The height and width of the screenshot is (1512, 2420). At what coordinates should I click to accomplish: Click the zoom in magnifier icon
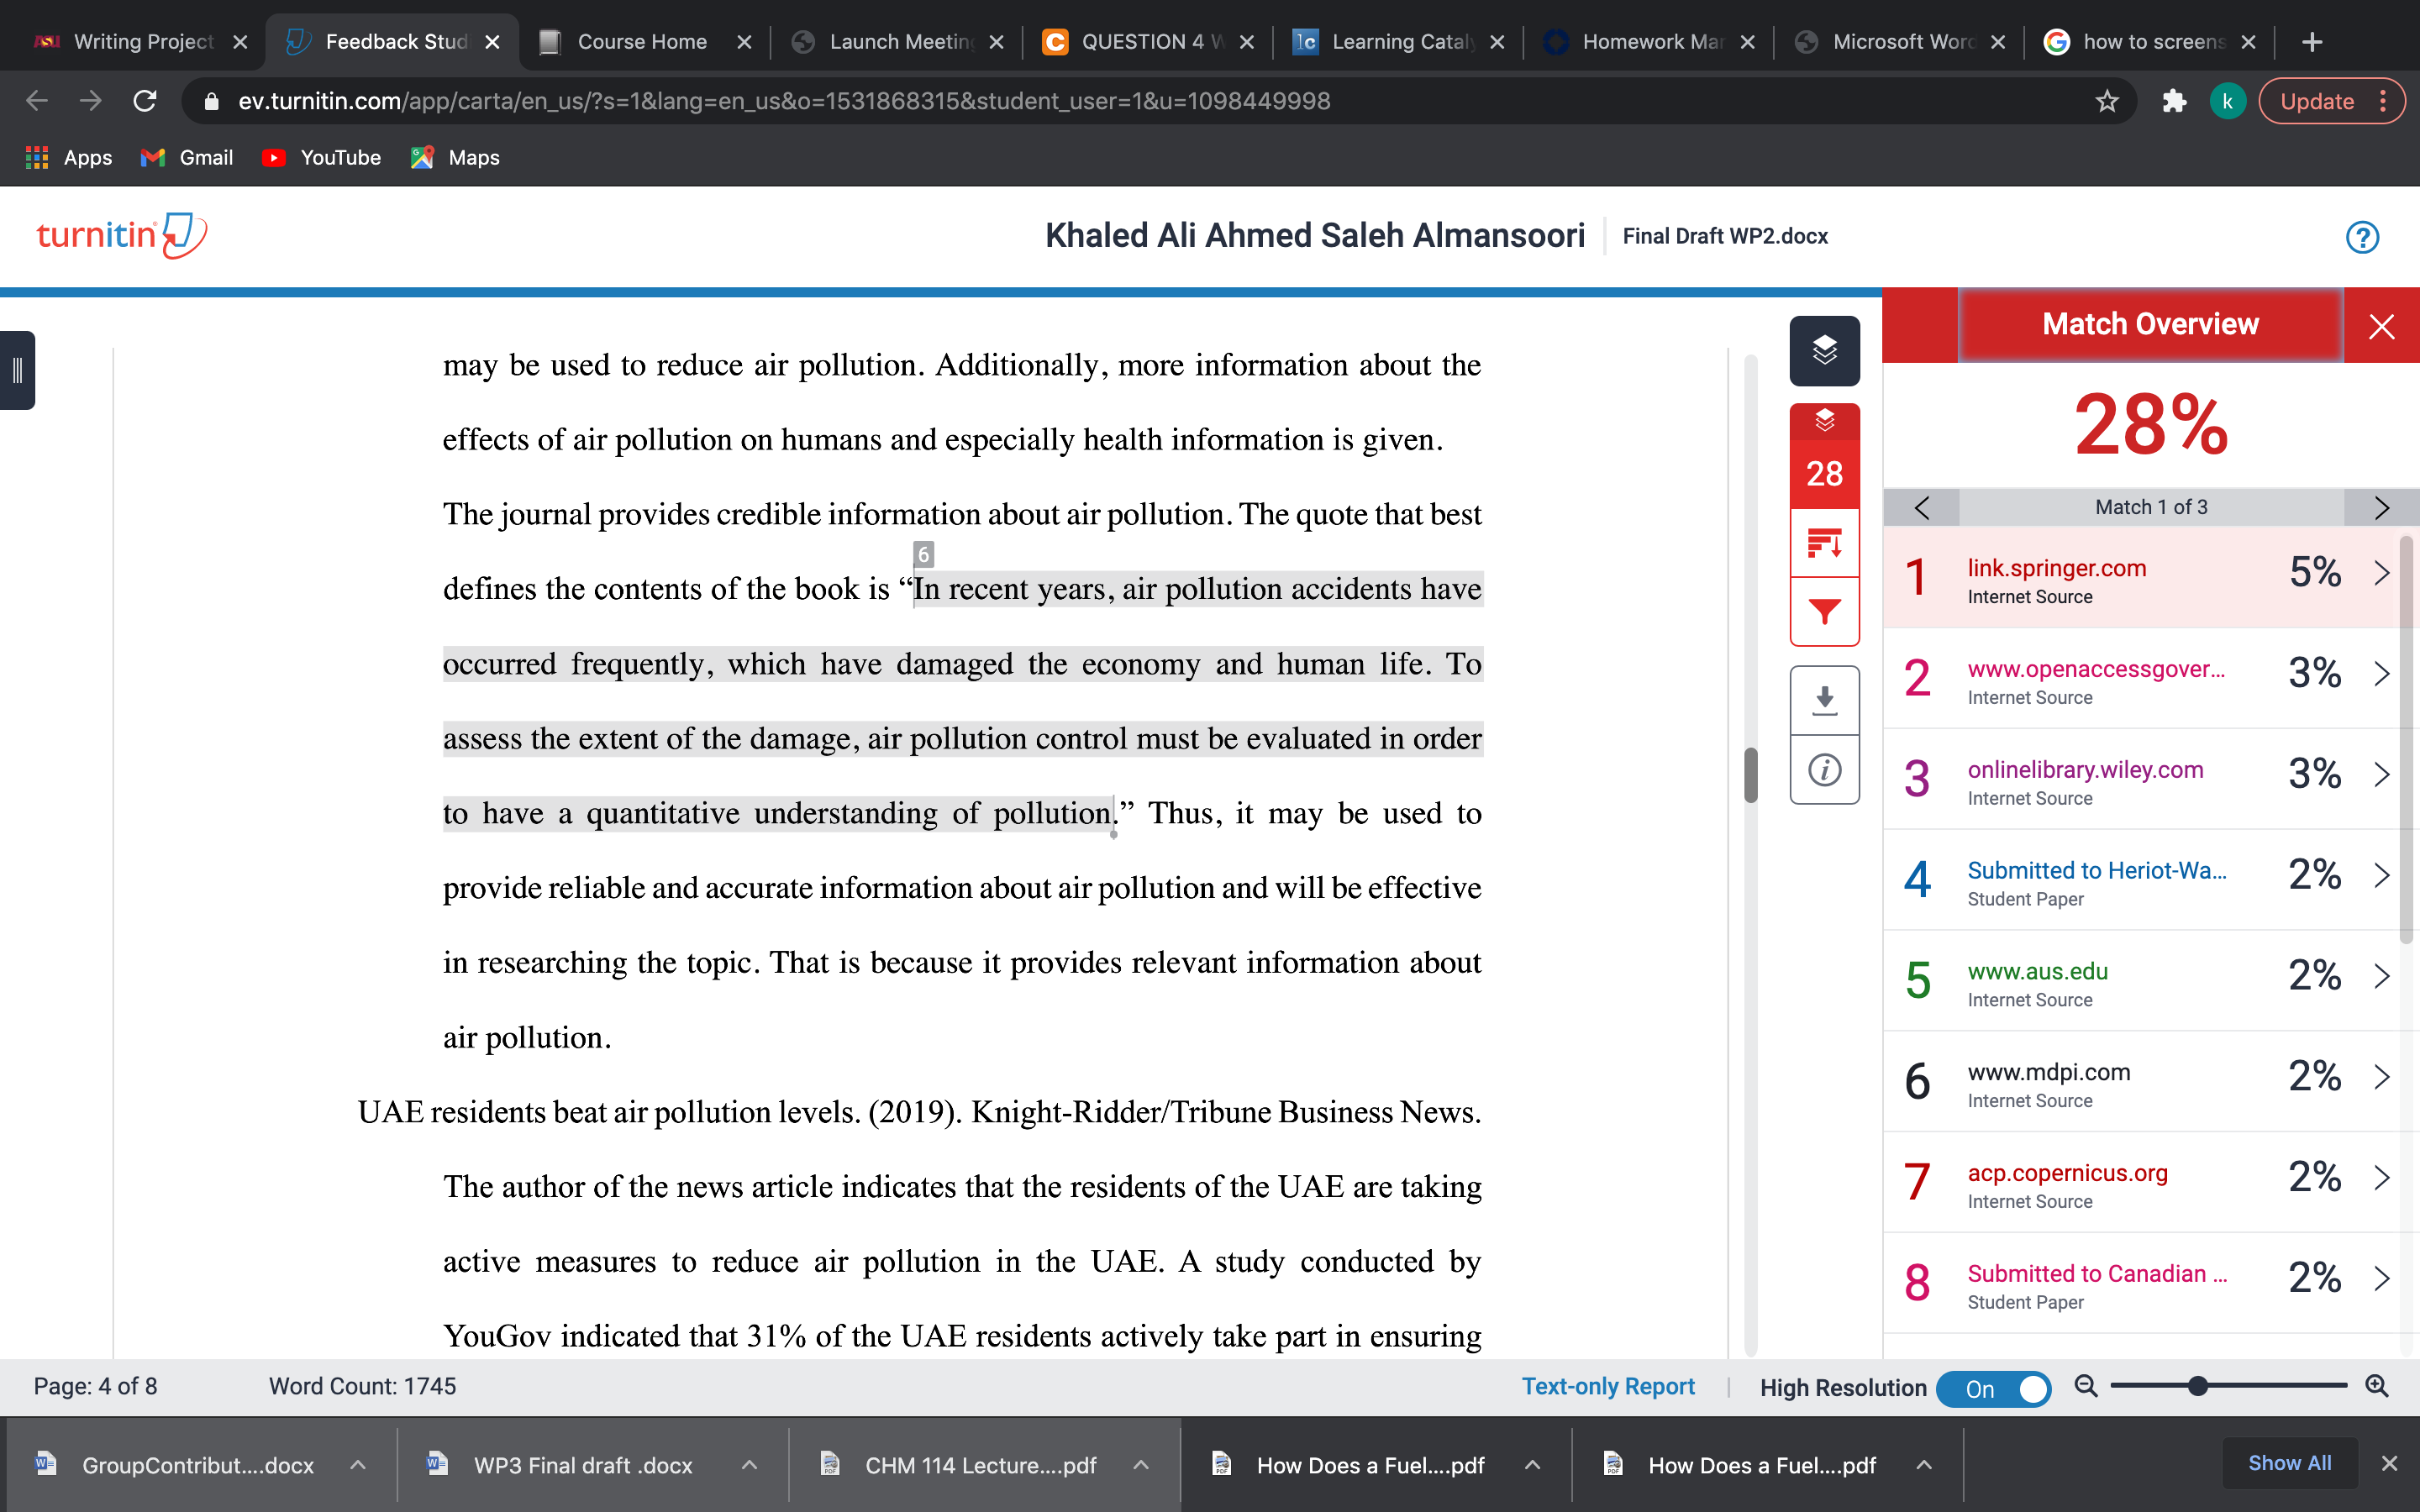click(x=2377, y=1386)
